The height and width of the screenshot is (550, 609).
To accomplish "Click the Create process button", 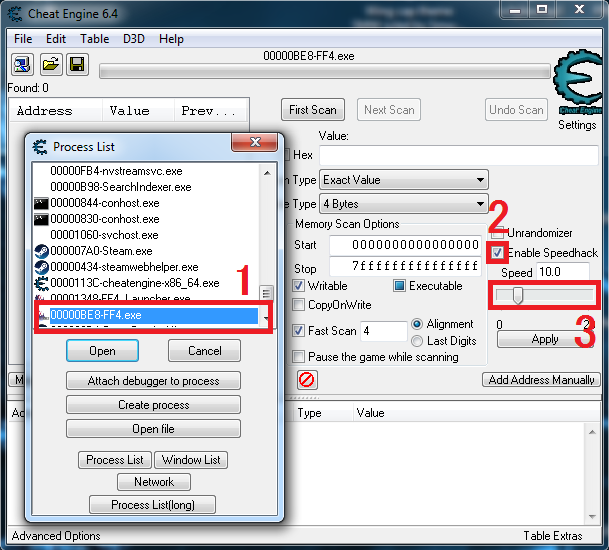I will tap(153, 405).
